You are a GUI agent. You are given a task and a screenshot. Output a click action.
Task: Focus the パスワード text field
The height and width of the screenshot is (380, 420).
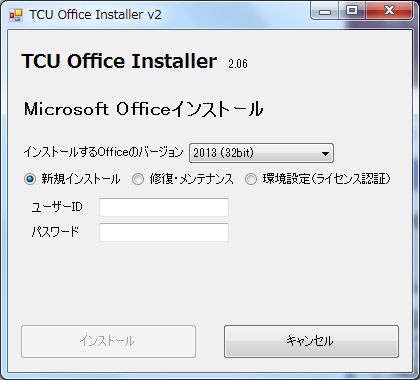pyautogui.click(x=164, y=232)
